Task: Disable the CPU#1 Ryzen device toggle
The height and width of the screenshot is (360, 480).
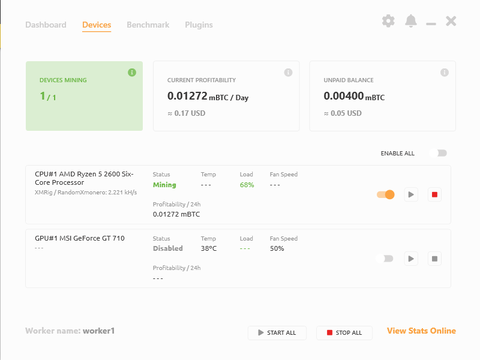Action: [386, 194]
